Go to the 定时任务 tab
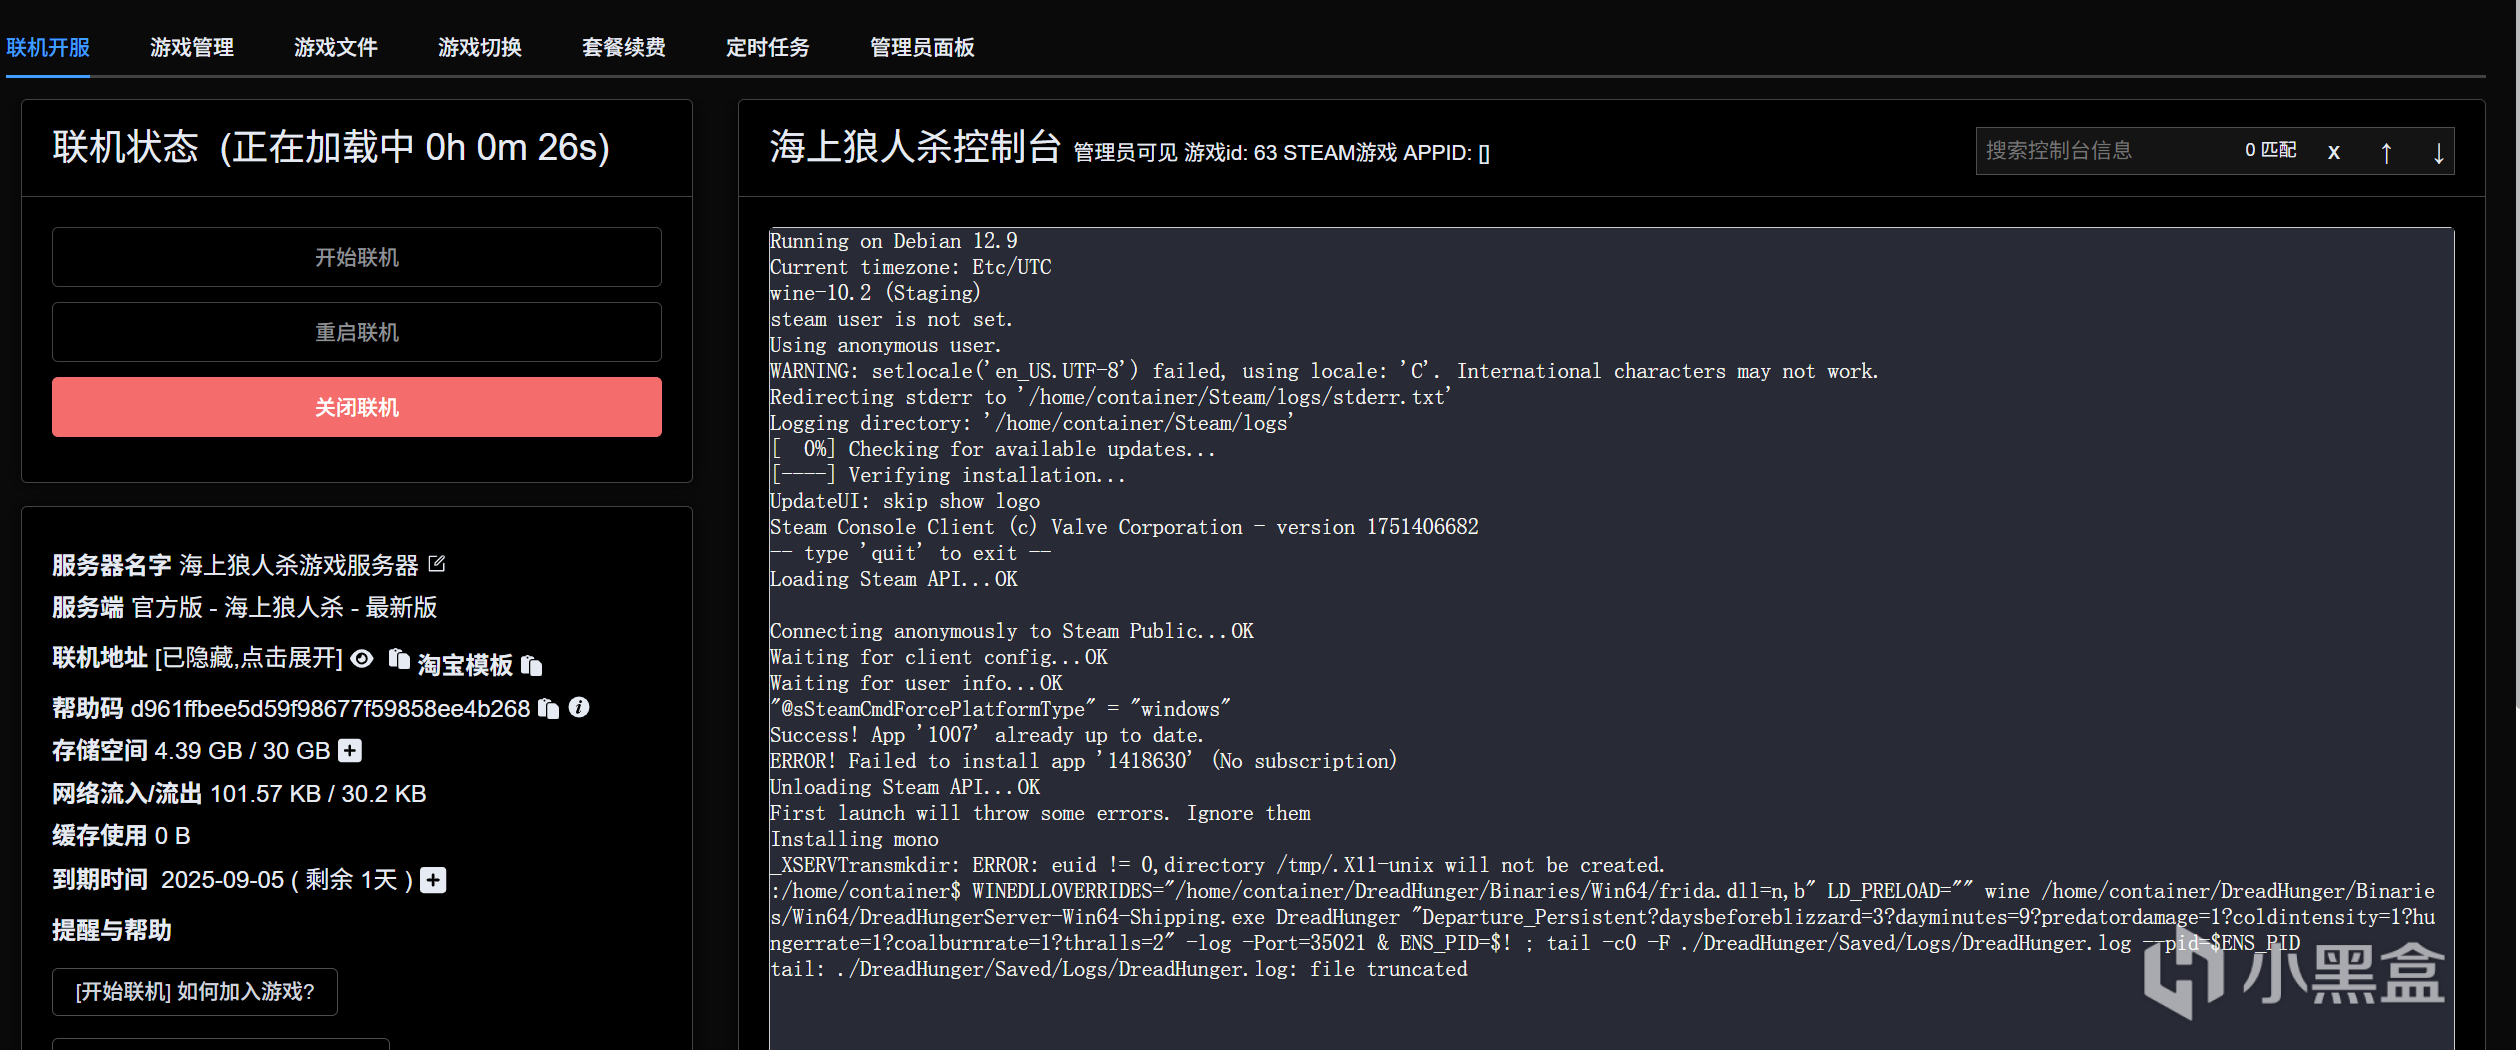This screenshot has width=2520, height=1050. (767, 47)
